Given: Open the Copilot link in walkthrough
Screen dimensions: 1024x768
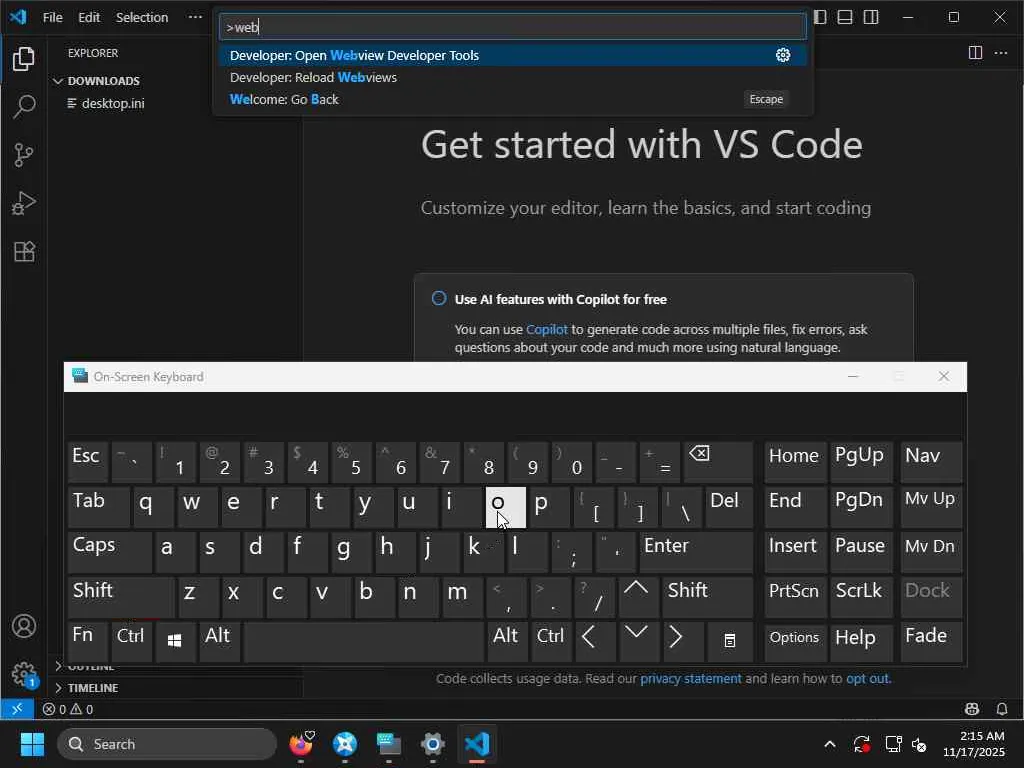Looking at the screenshot, I should point(547,329).
